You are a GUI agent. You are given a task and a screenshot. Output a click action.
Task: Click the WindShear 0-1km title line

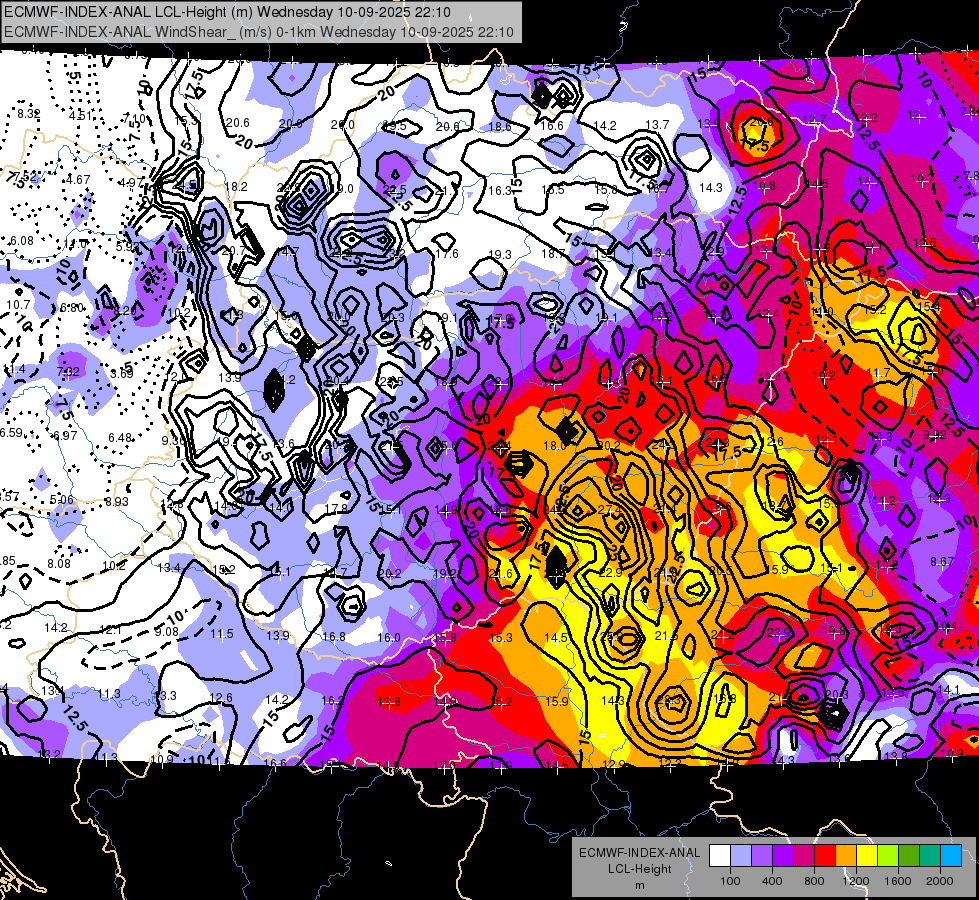pyautogui.click(x=258, y=31)
